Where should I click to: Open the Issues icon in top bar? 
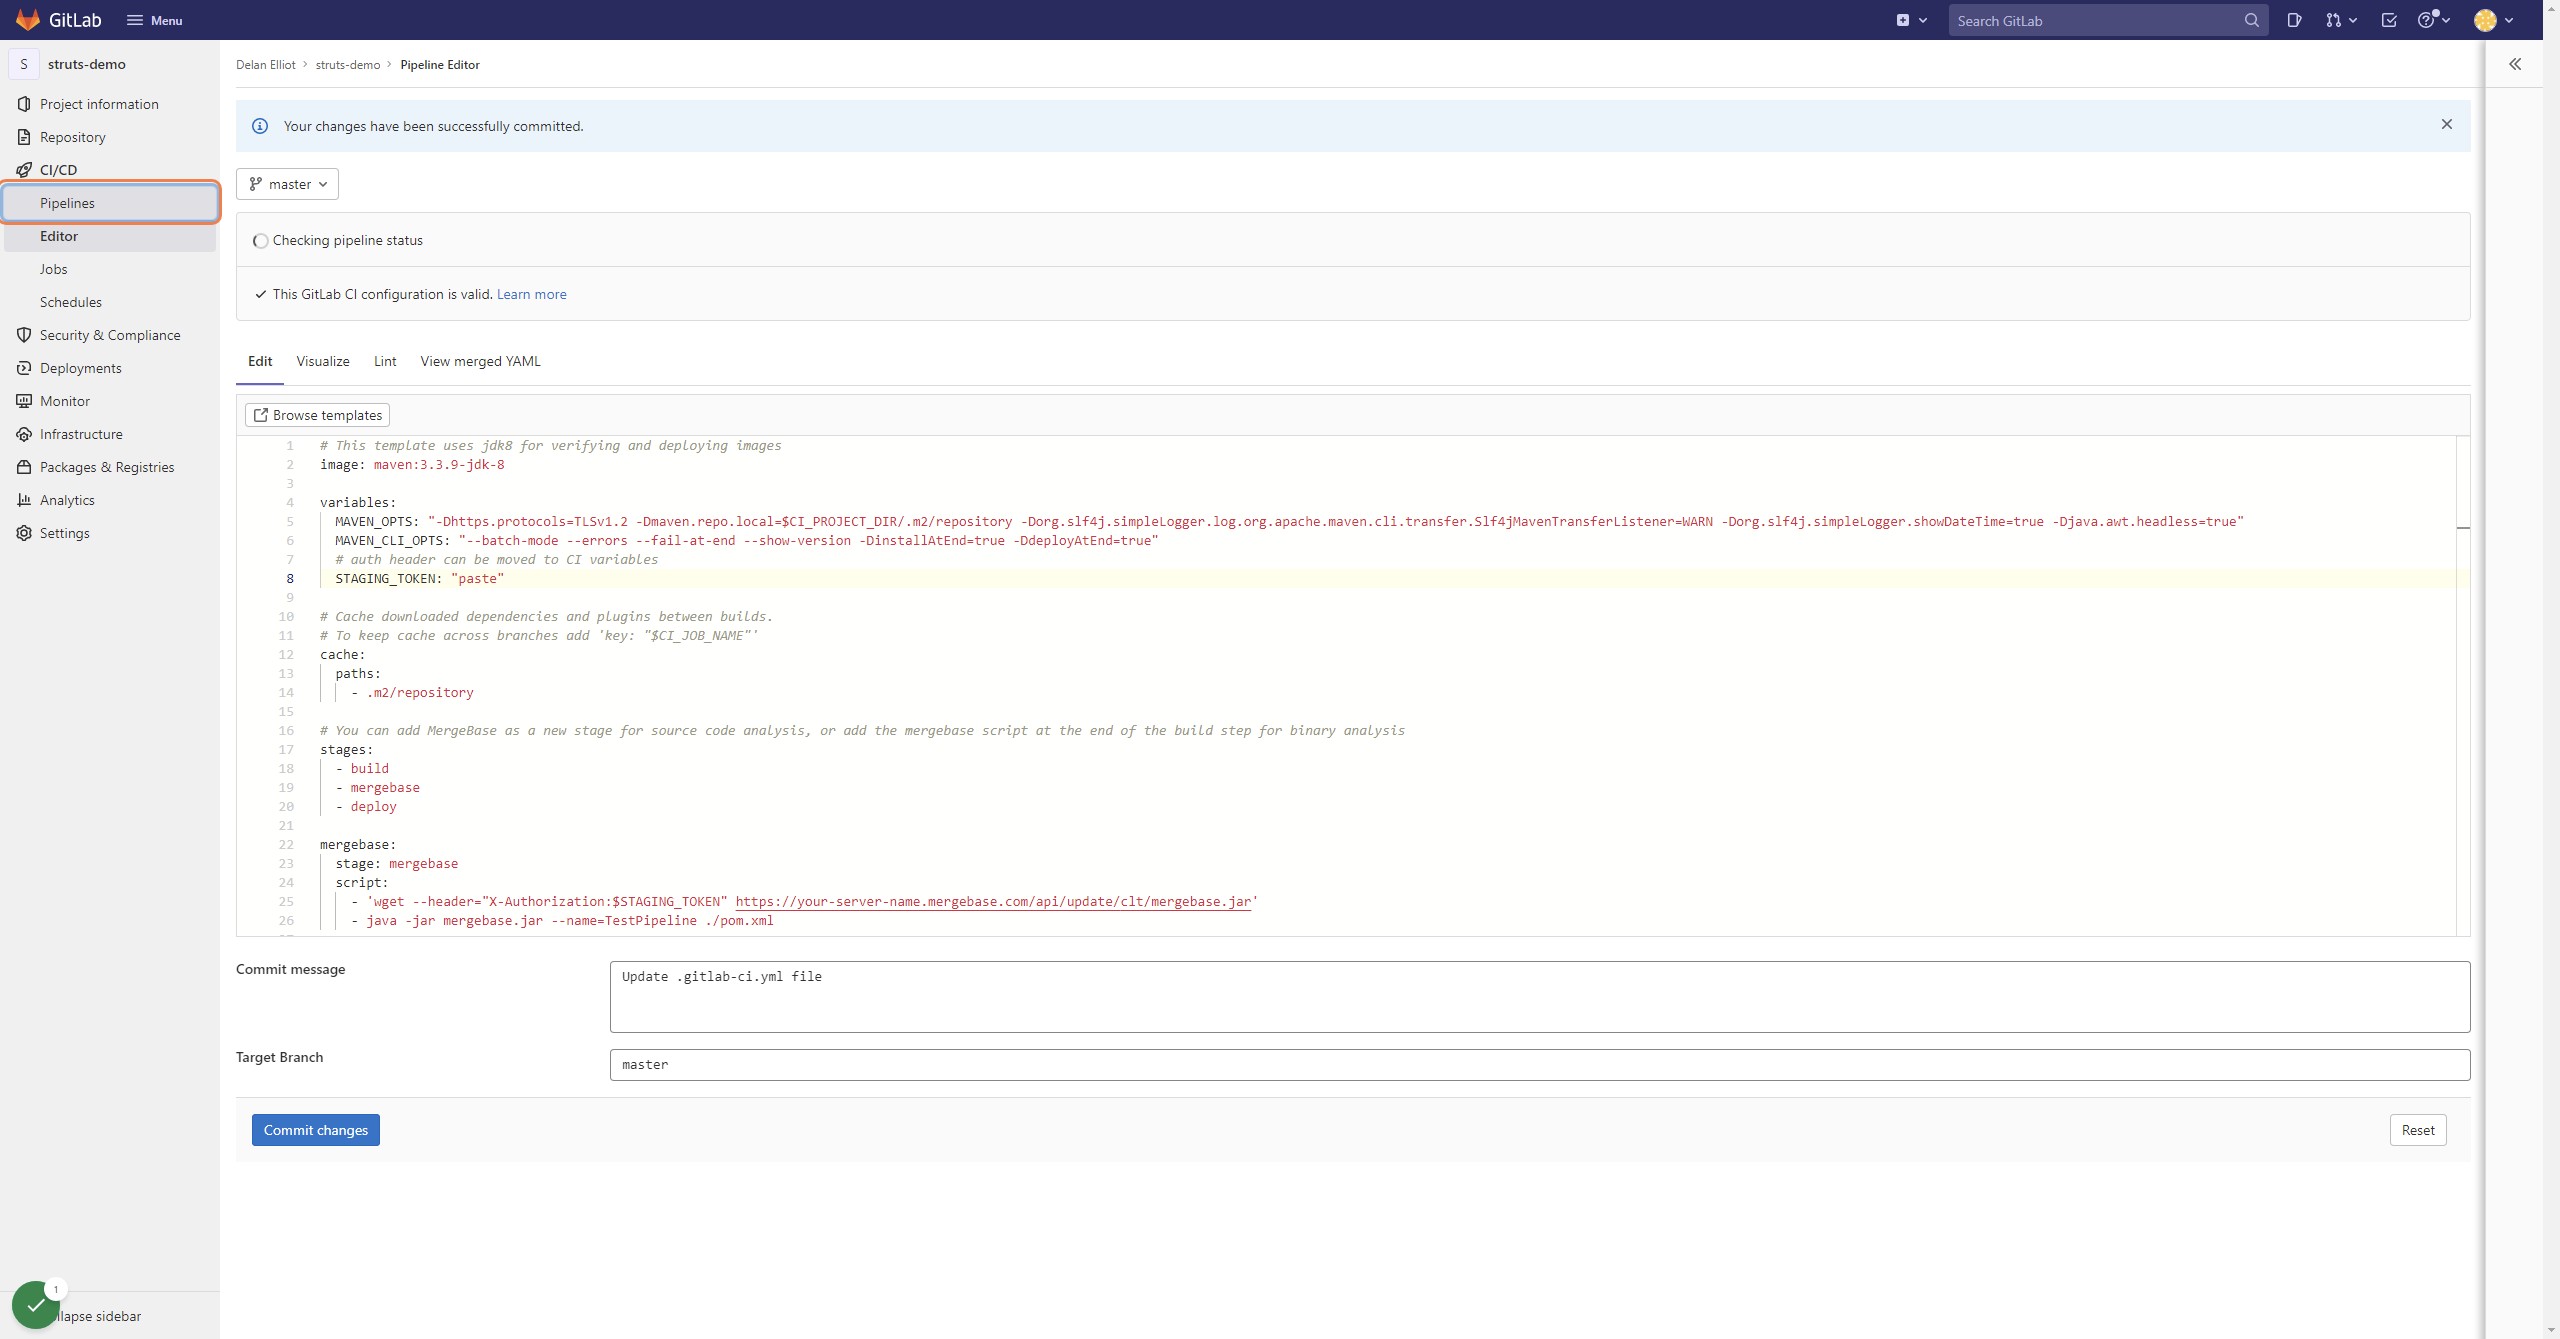[2294, 20]
